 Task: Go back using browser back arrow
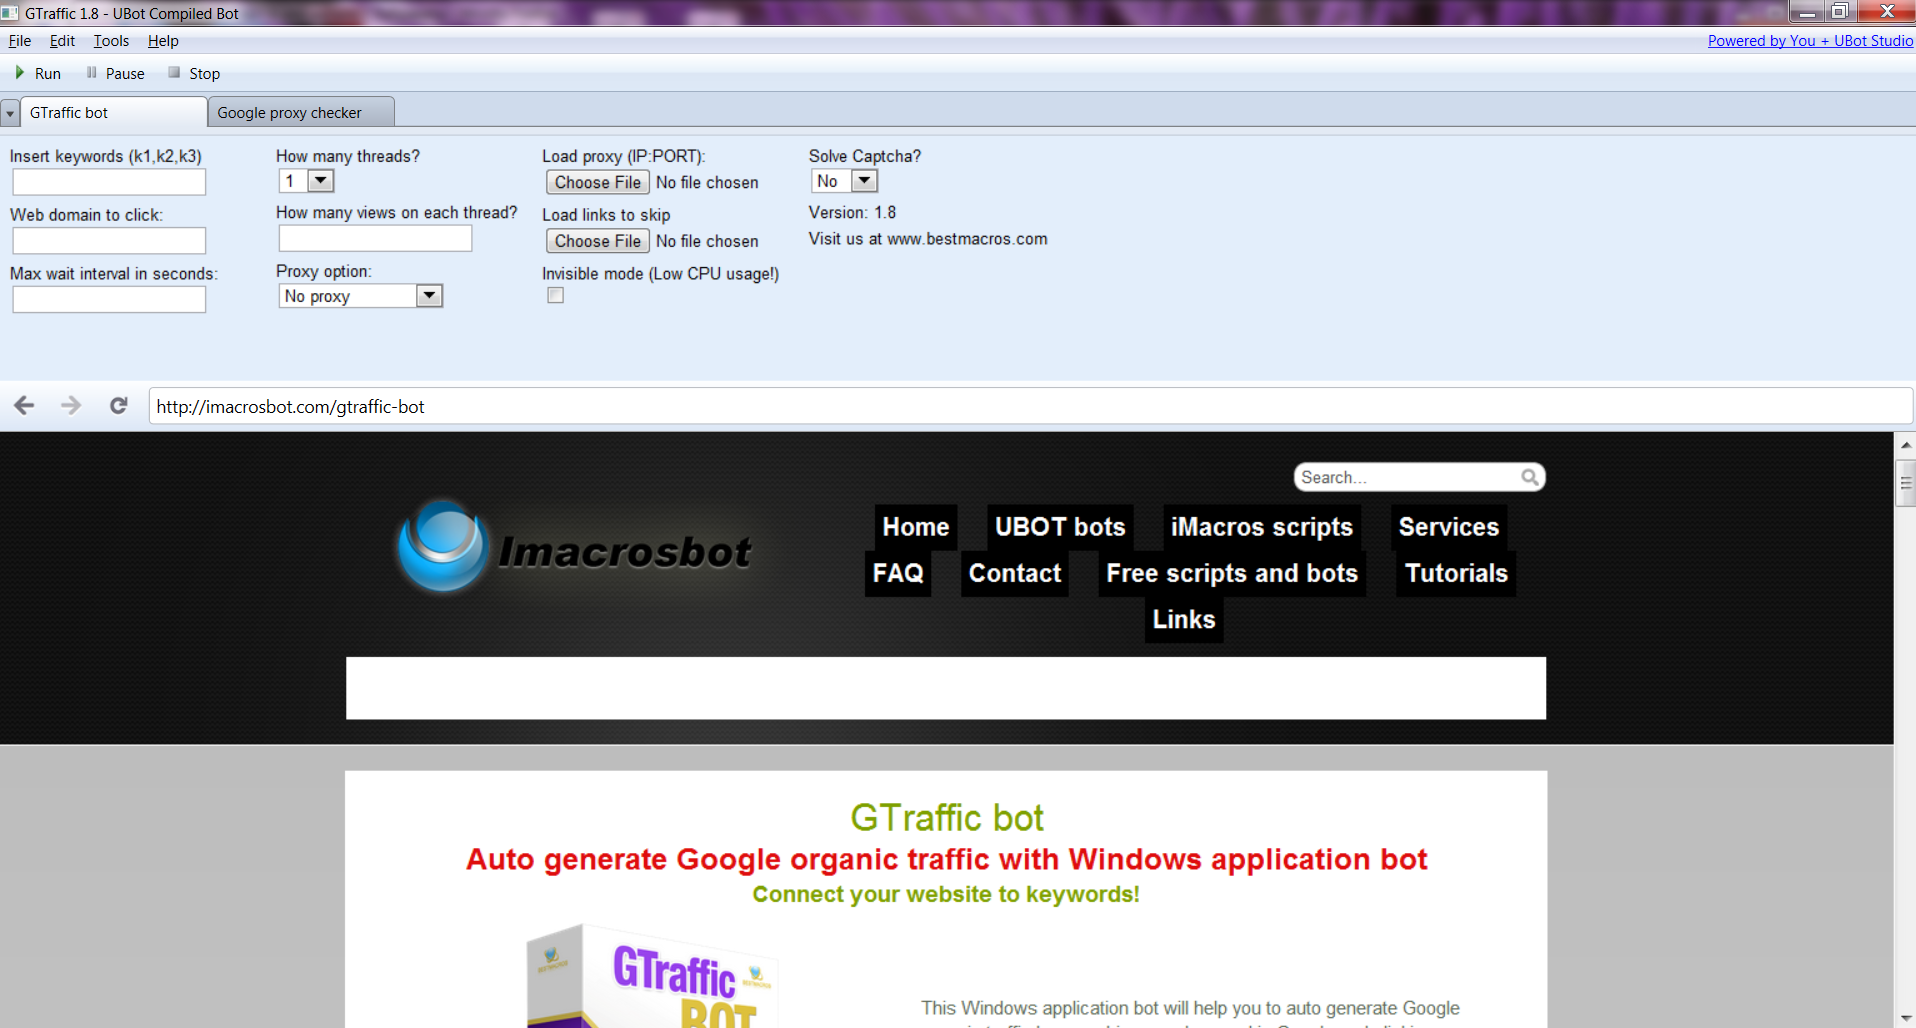pyautogui.click(x=24, y=405)
